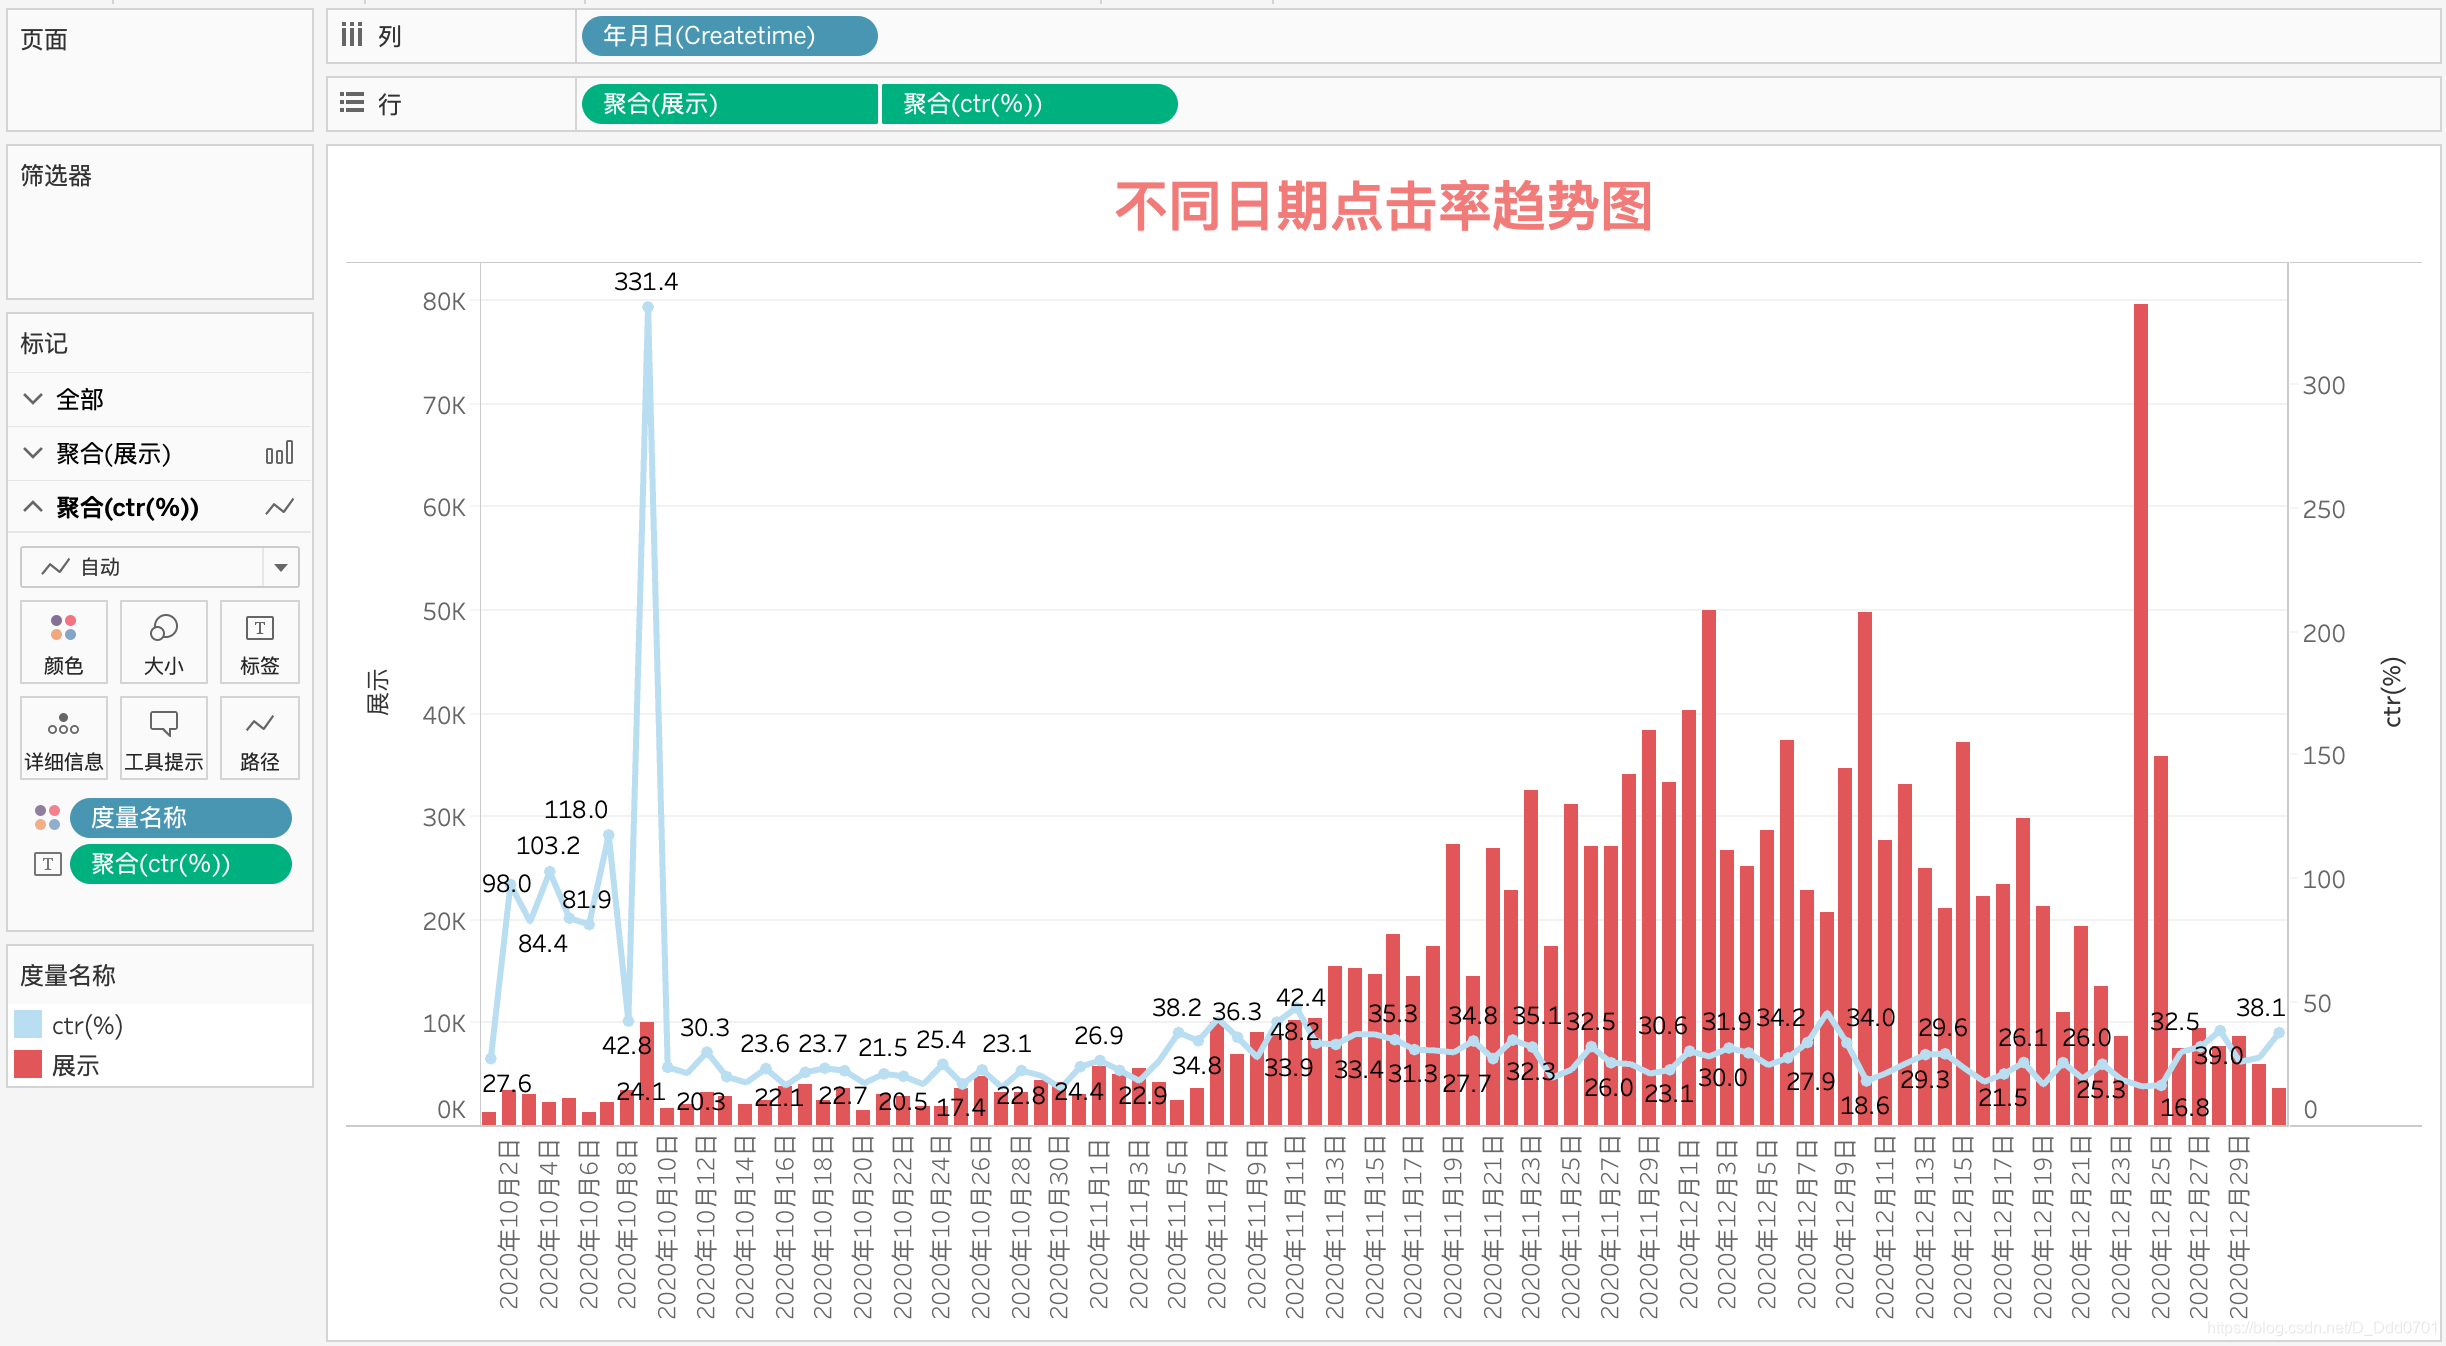Open the 工具提示 (Tooltip) mark card

pyautogui.click(x=164, y=738)
